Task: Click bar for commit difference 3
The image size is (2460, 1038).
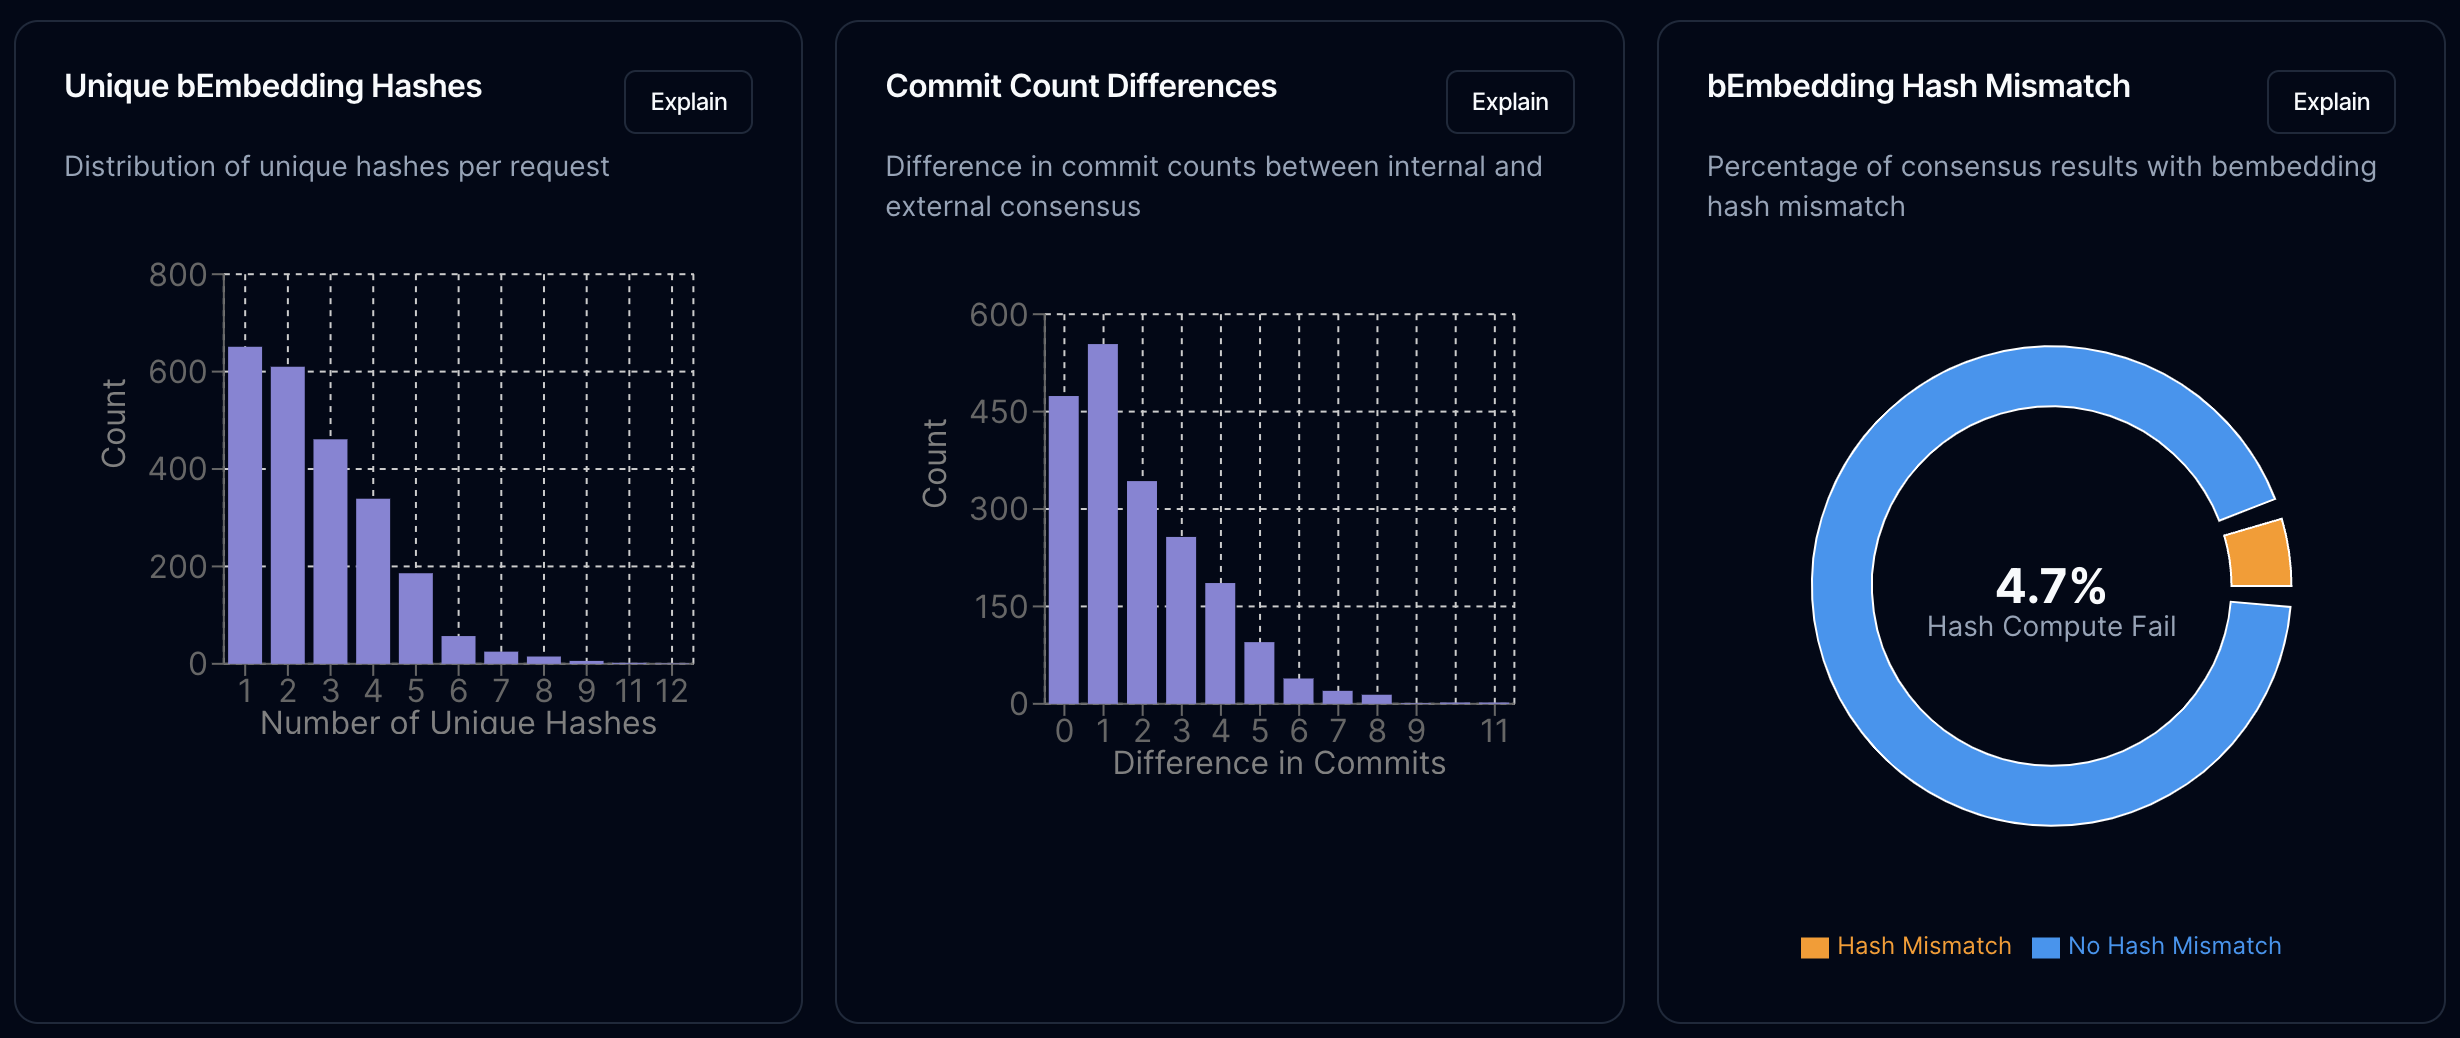Action: pos(1181,620)
